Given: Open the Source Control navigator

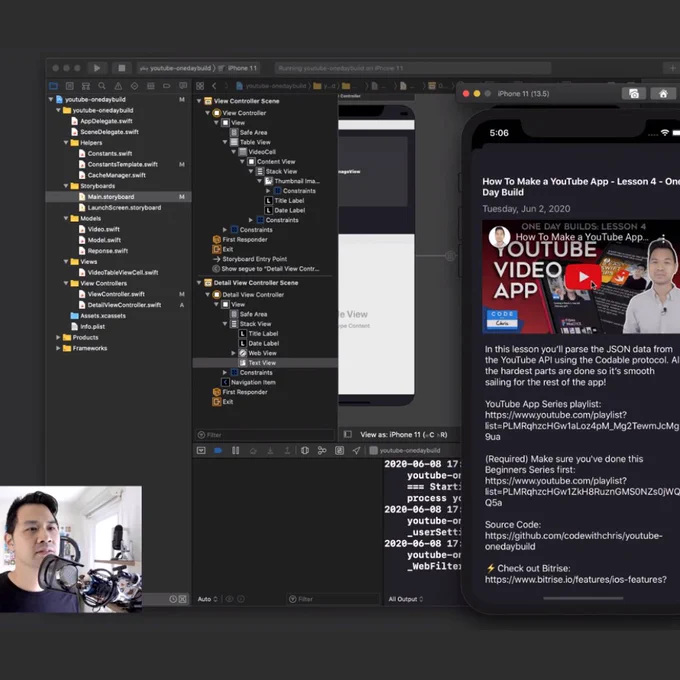Looking at the screenshot, I should (x=69, y=86).
